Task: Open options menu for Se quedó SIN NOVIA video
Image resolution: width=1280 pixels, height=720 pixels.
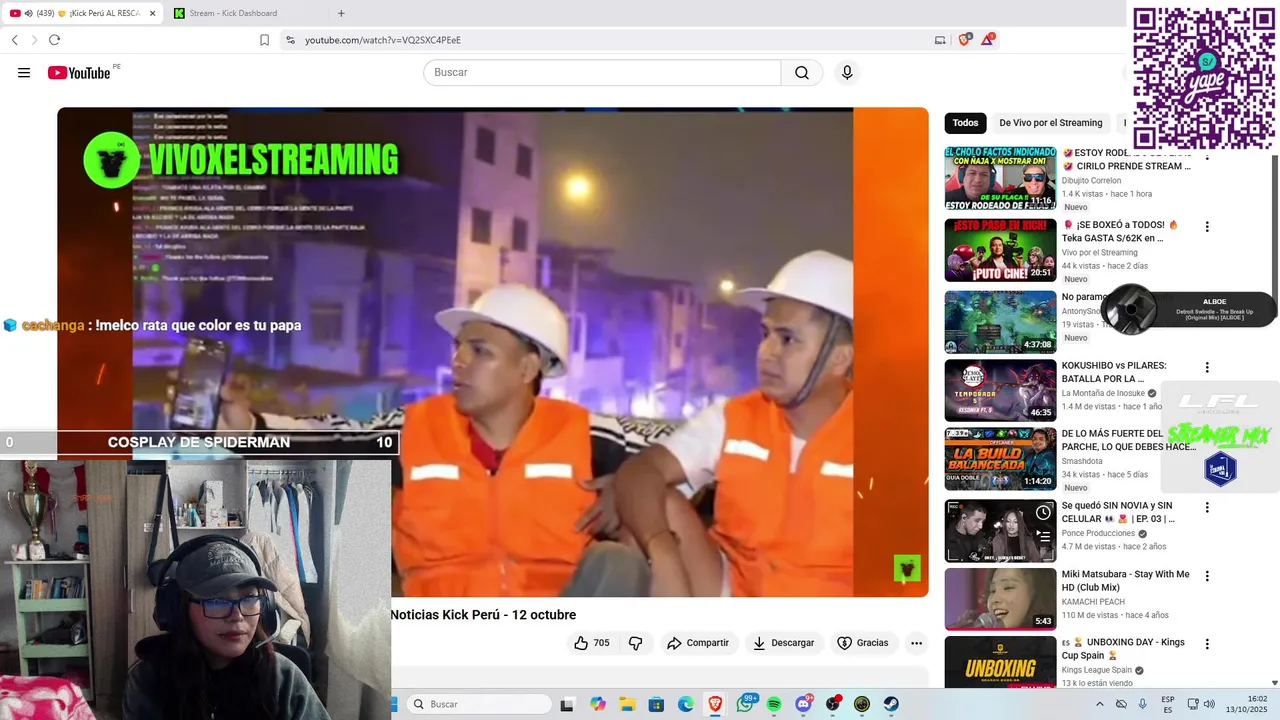Action: pos(1207,507)
